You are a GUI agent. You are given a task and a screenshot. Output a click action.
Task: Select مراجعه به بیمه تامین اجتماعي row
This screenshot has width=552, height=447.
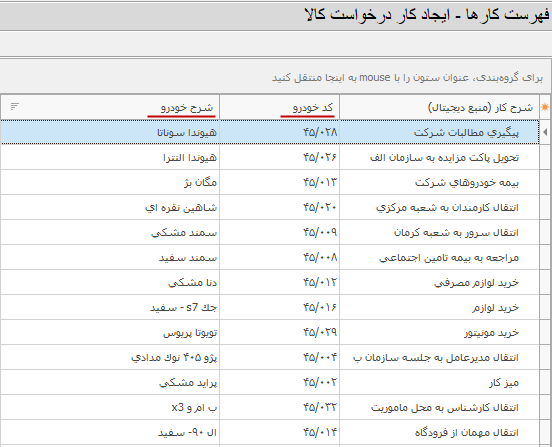coord(270,257)
